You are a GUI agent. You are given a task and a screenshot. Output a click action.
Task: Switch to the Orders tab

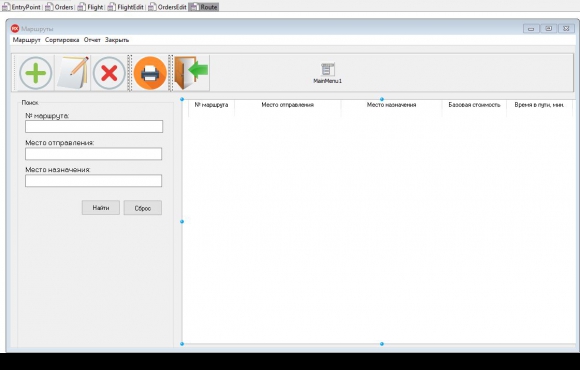[59, 7]
